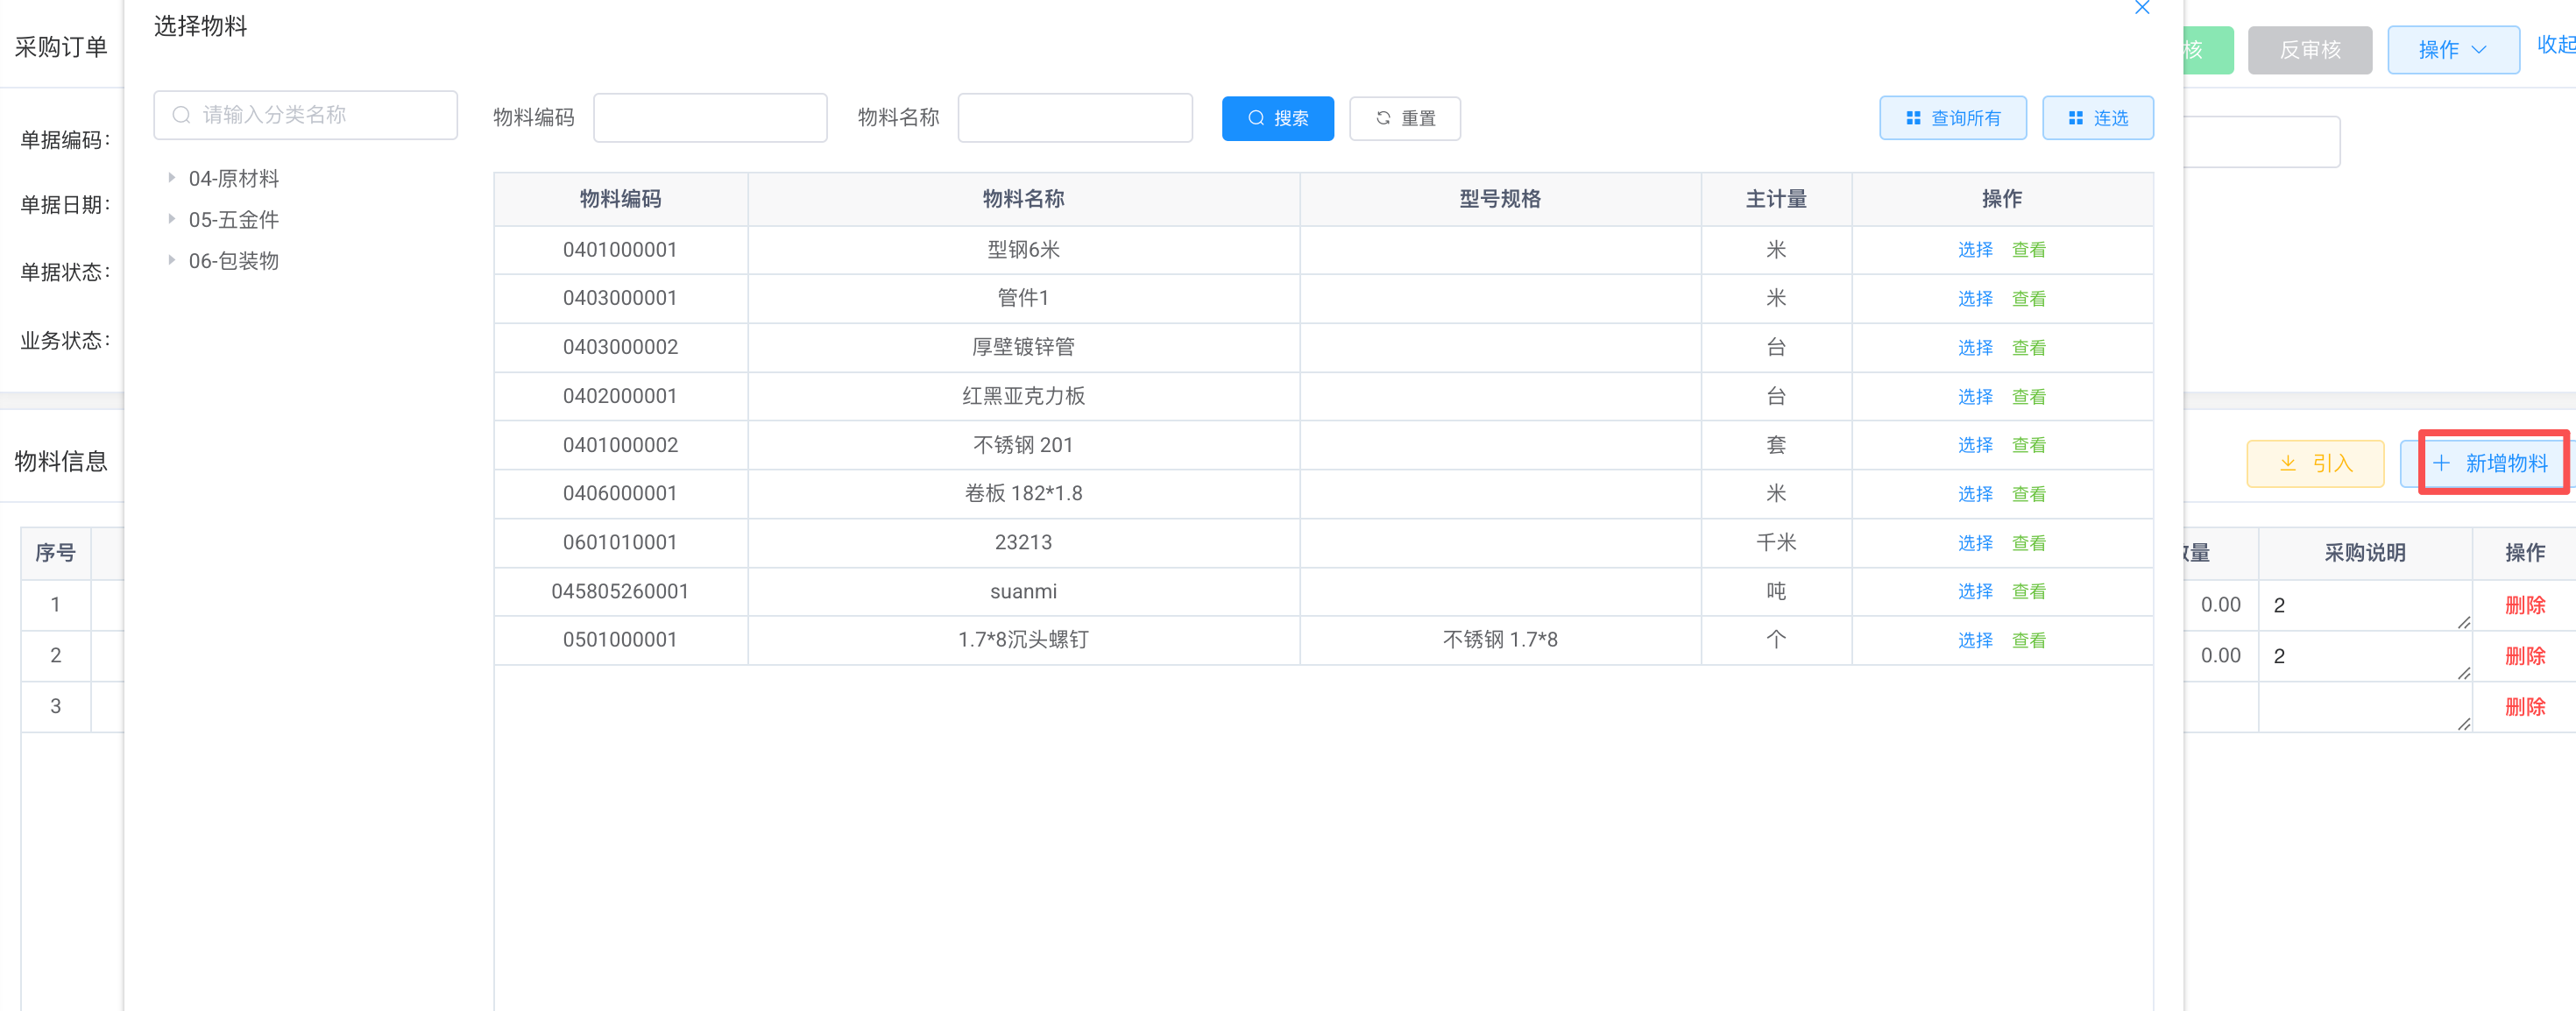
Task: Open the 操作 dropdown button
Action: coord(2452,50)
